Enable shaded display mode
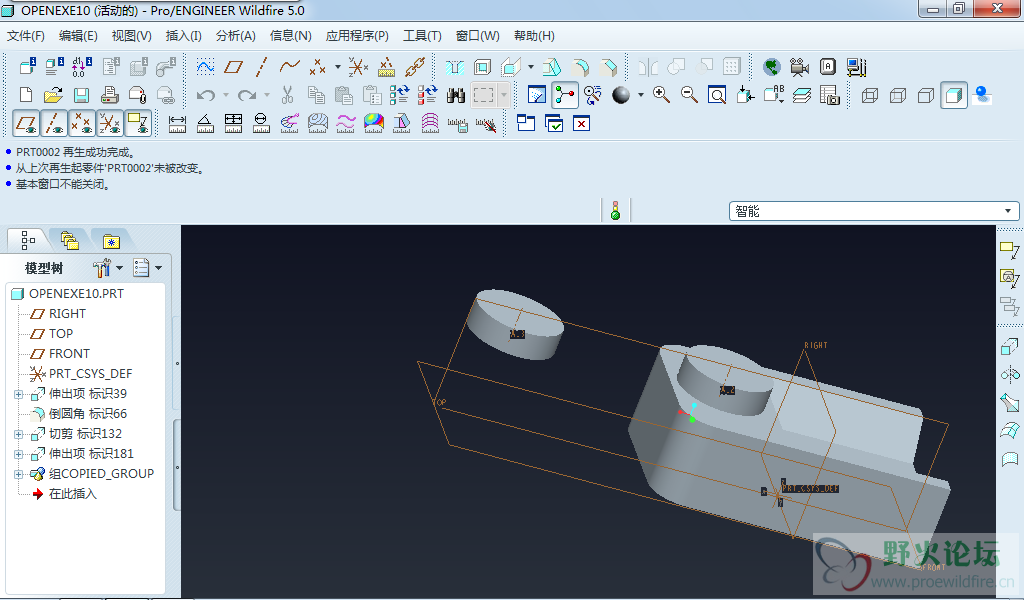This screenshot has width=1024, height=600. [x=953, y=95]
